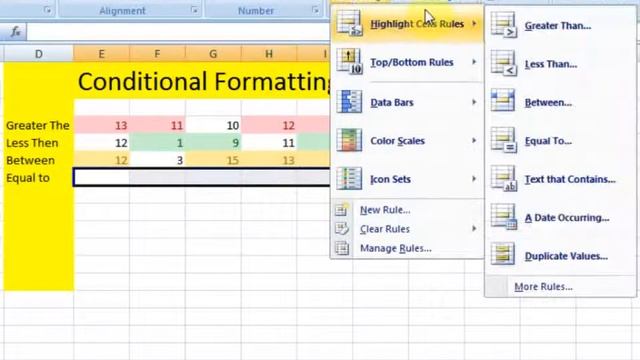Select Less Than... rule option

pyautogui.click(x=560, y=64)
